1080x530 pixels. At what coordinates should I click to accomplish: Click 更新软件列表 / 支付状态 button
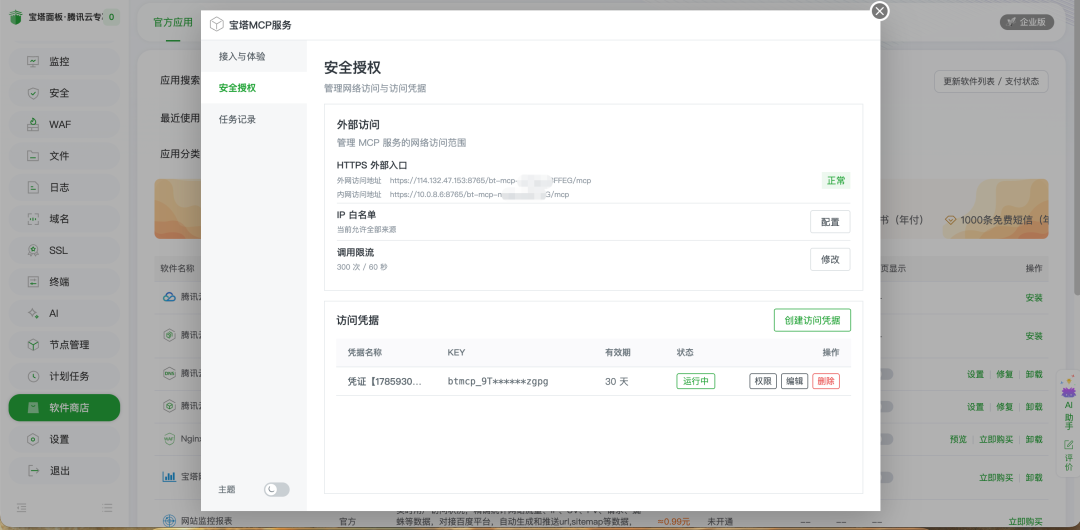tap(991, 81)
